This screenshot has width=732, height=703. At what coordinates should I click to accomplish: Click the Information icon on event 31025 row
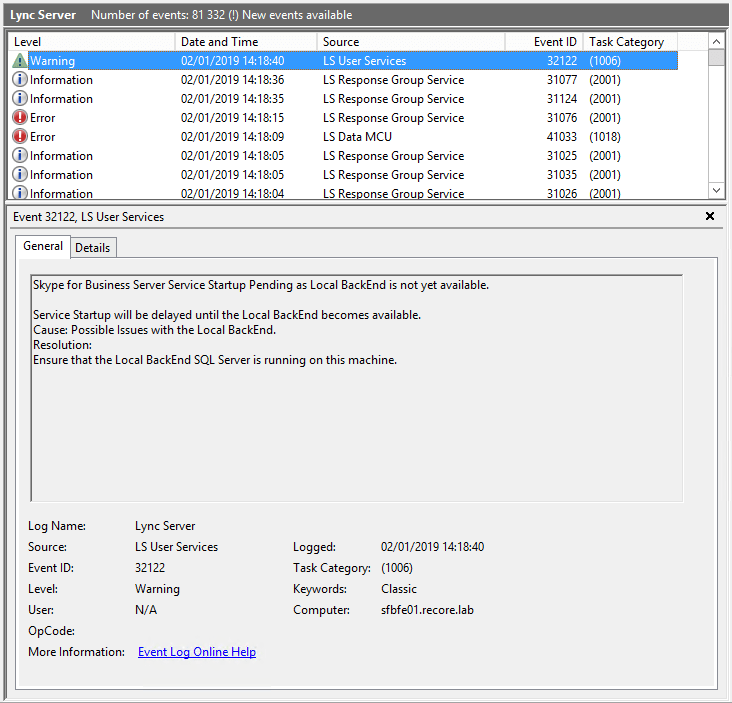[20, 155]
